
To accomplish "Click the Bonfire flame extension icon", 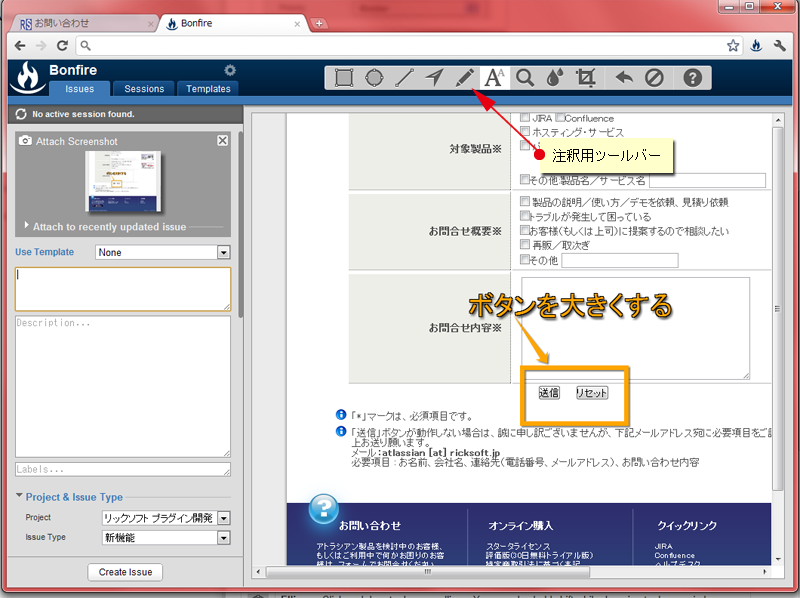I will pyautogui.click(x=756, y=45).
